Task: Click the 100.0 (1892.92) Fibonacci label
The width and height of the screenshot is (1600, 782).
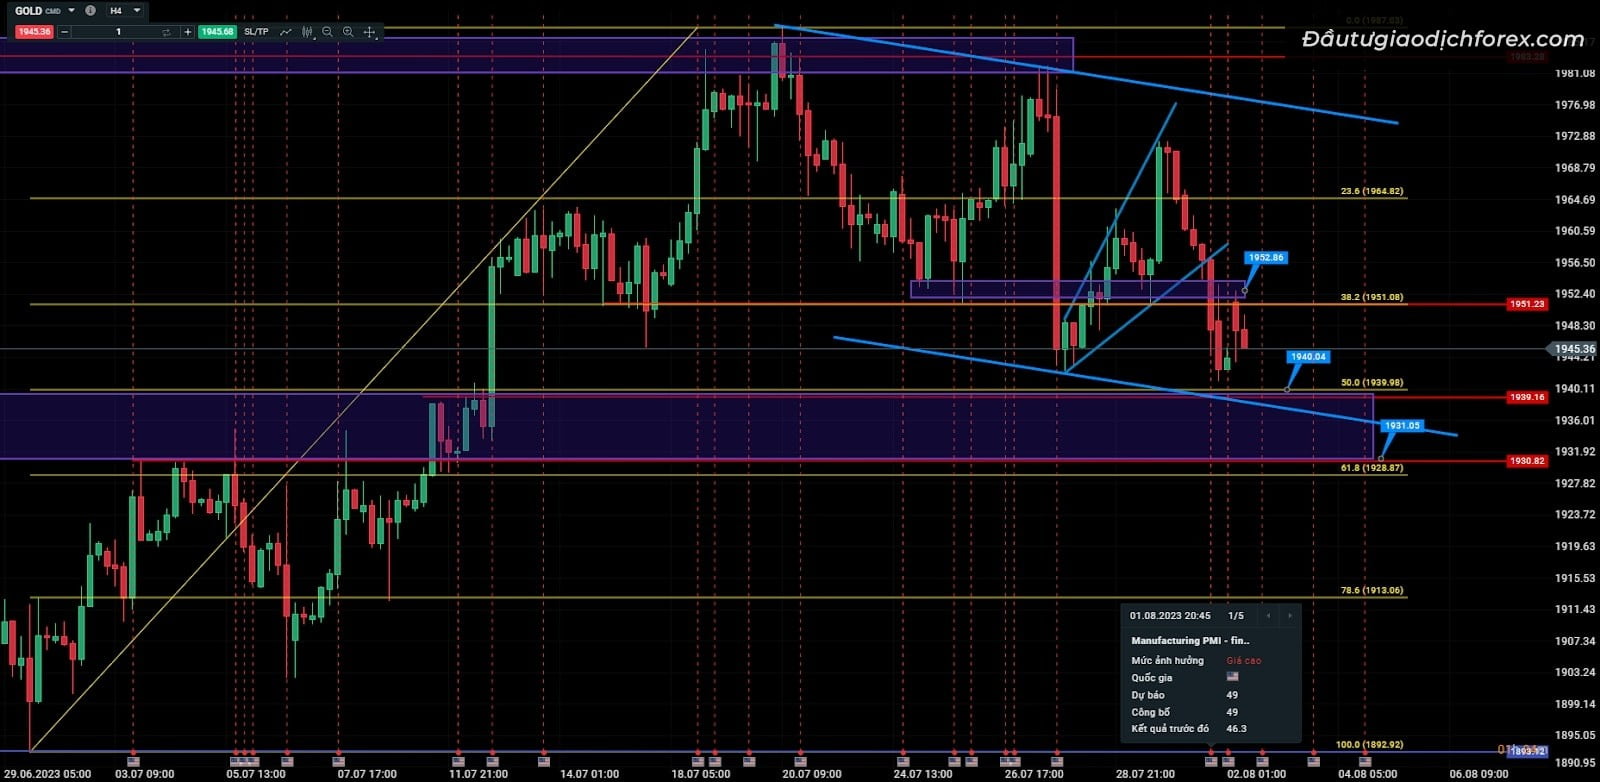Action: pyautogui.click(x=1369, y=745)
